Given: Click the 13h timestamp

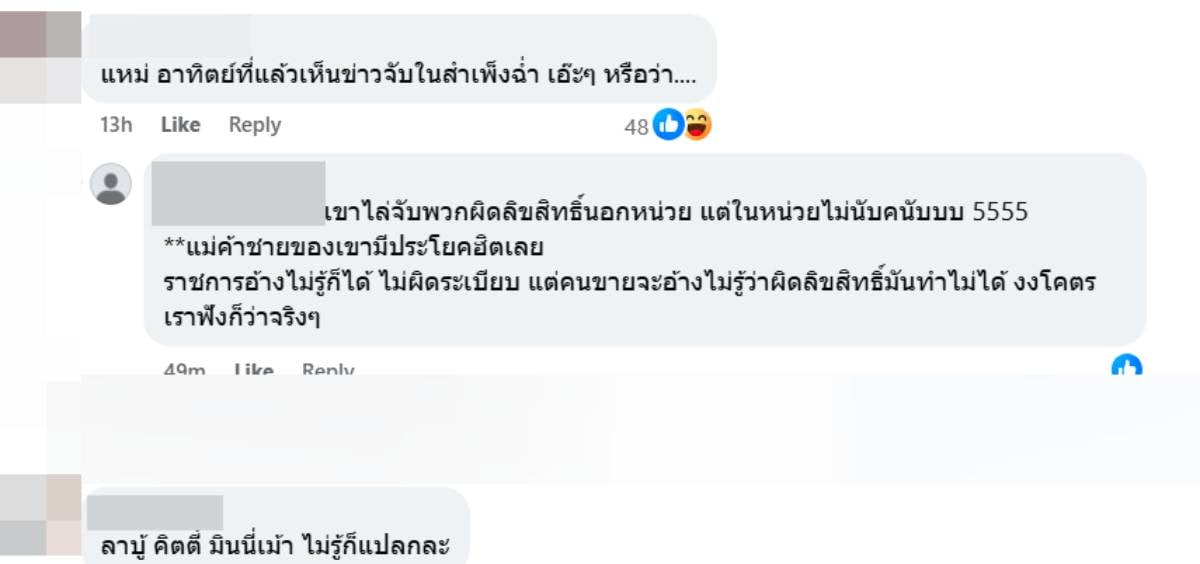Looking at the screenshot, I should pos(116,125).
